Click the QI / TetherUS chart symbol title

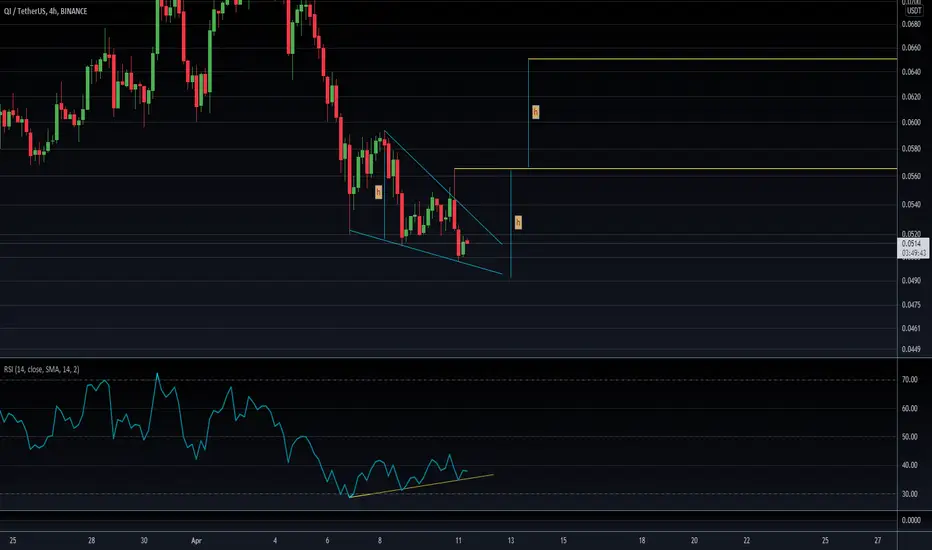click(x=45, y=11)
